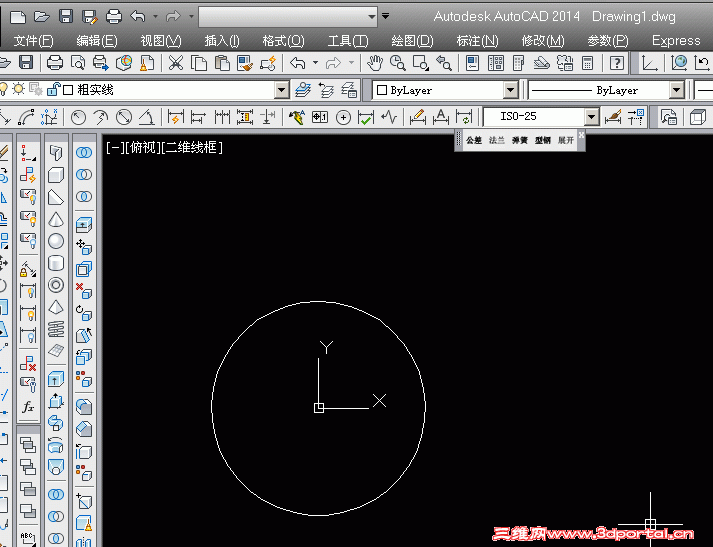The image size is (713, 547).
Task: Toggle layer on/off lightbulb icon
Action: (x=4, y=89)
